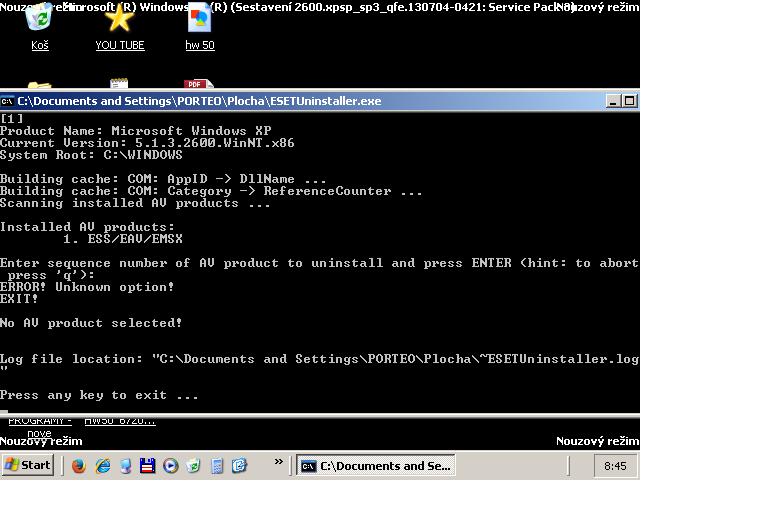Screen dimensions: 765x508
Task: Open the hw 50 desktop file
Action: click(x=200, y=27)
